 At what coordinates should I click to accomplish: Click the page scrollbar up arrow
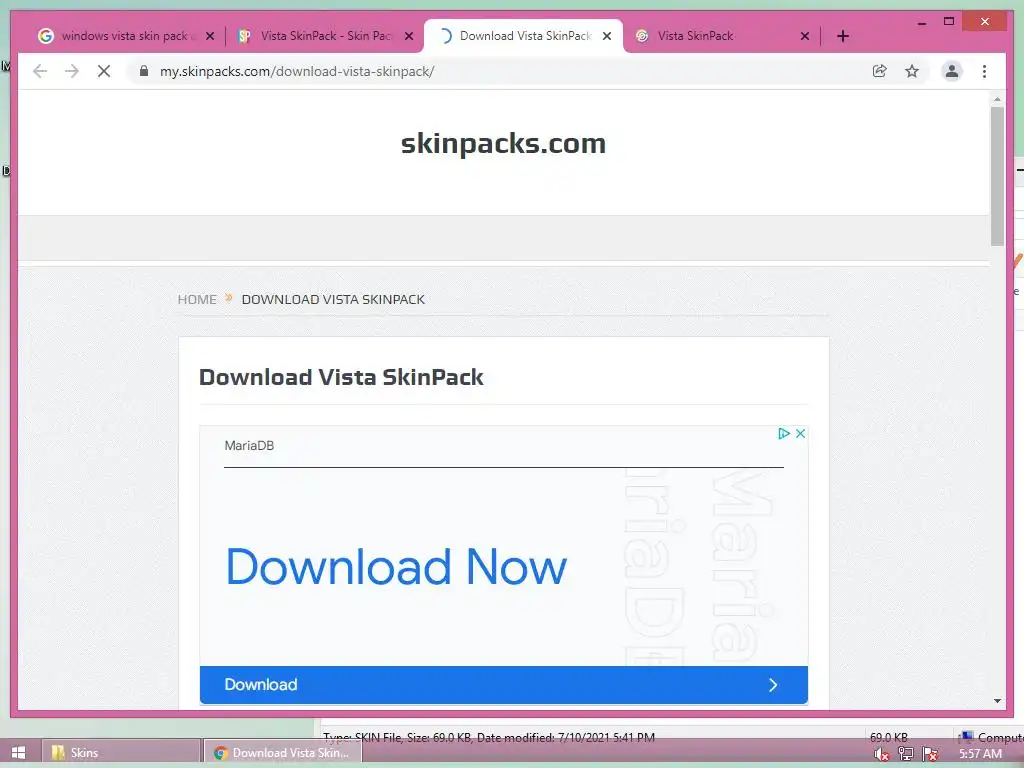(x=997, y=99)
